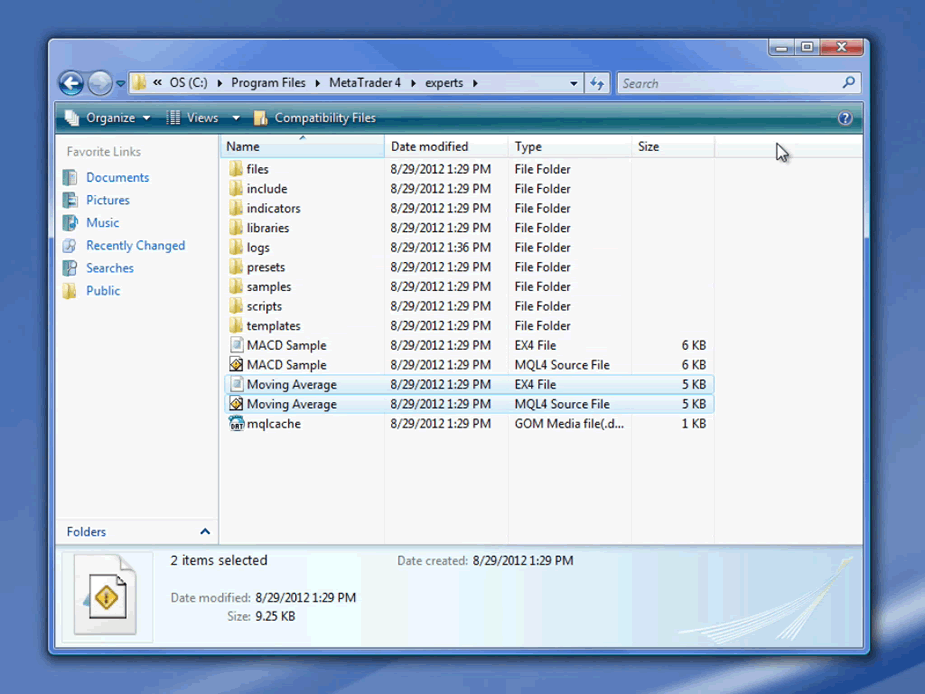Sort by Date modified column header
This screenshot has width=925, height=694.
coord(446,146)
